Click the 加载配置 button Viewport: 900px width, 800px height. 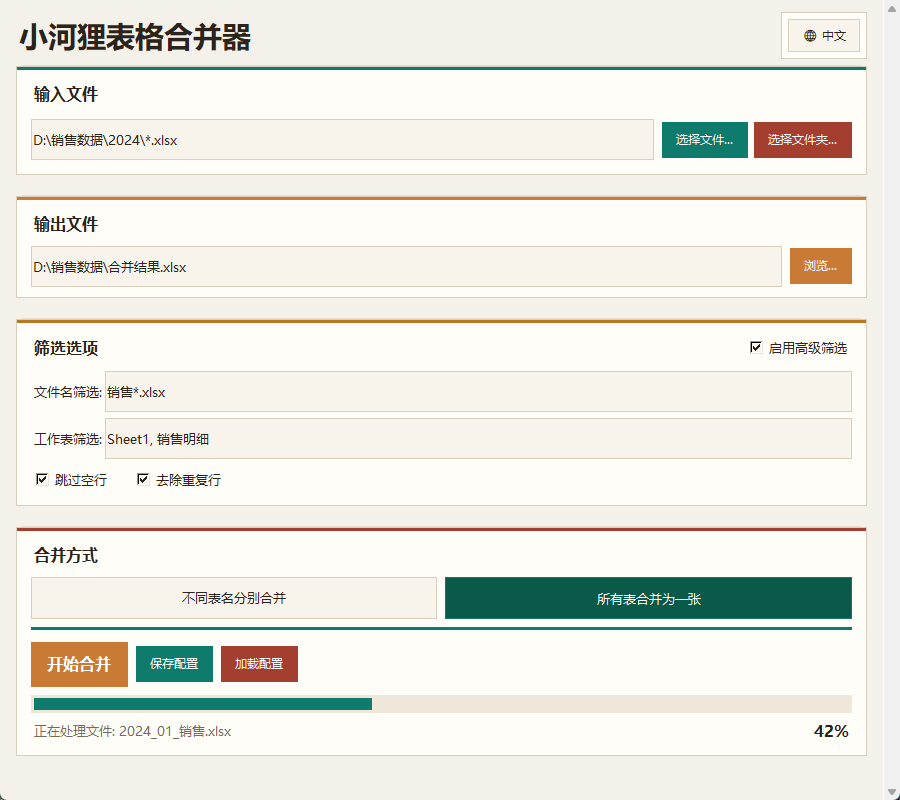point(259,664)
